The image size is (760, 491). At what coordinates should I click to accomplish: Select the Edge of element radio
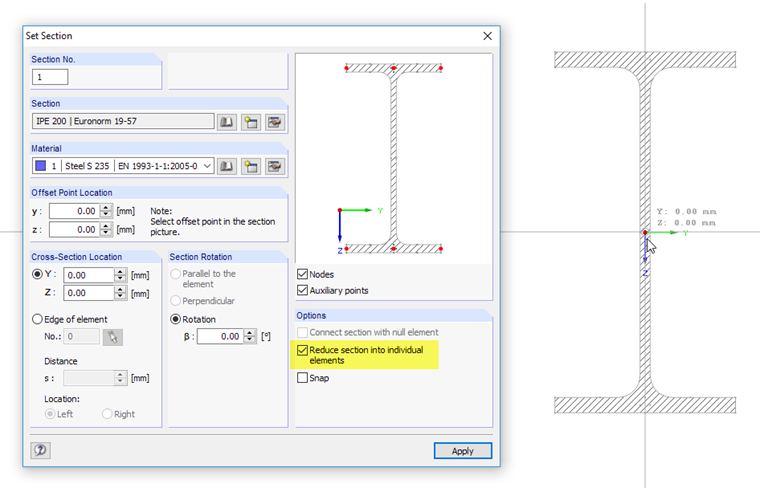[37, 319]
